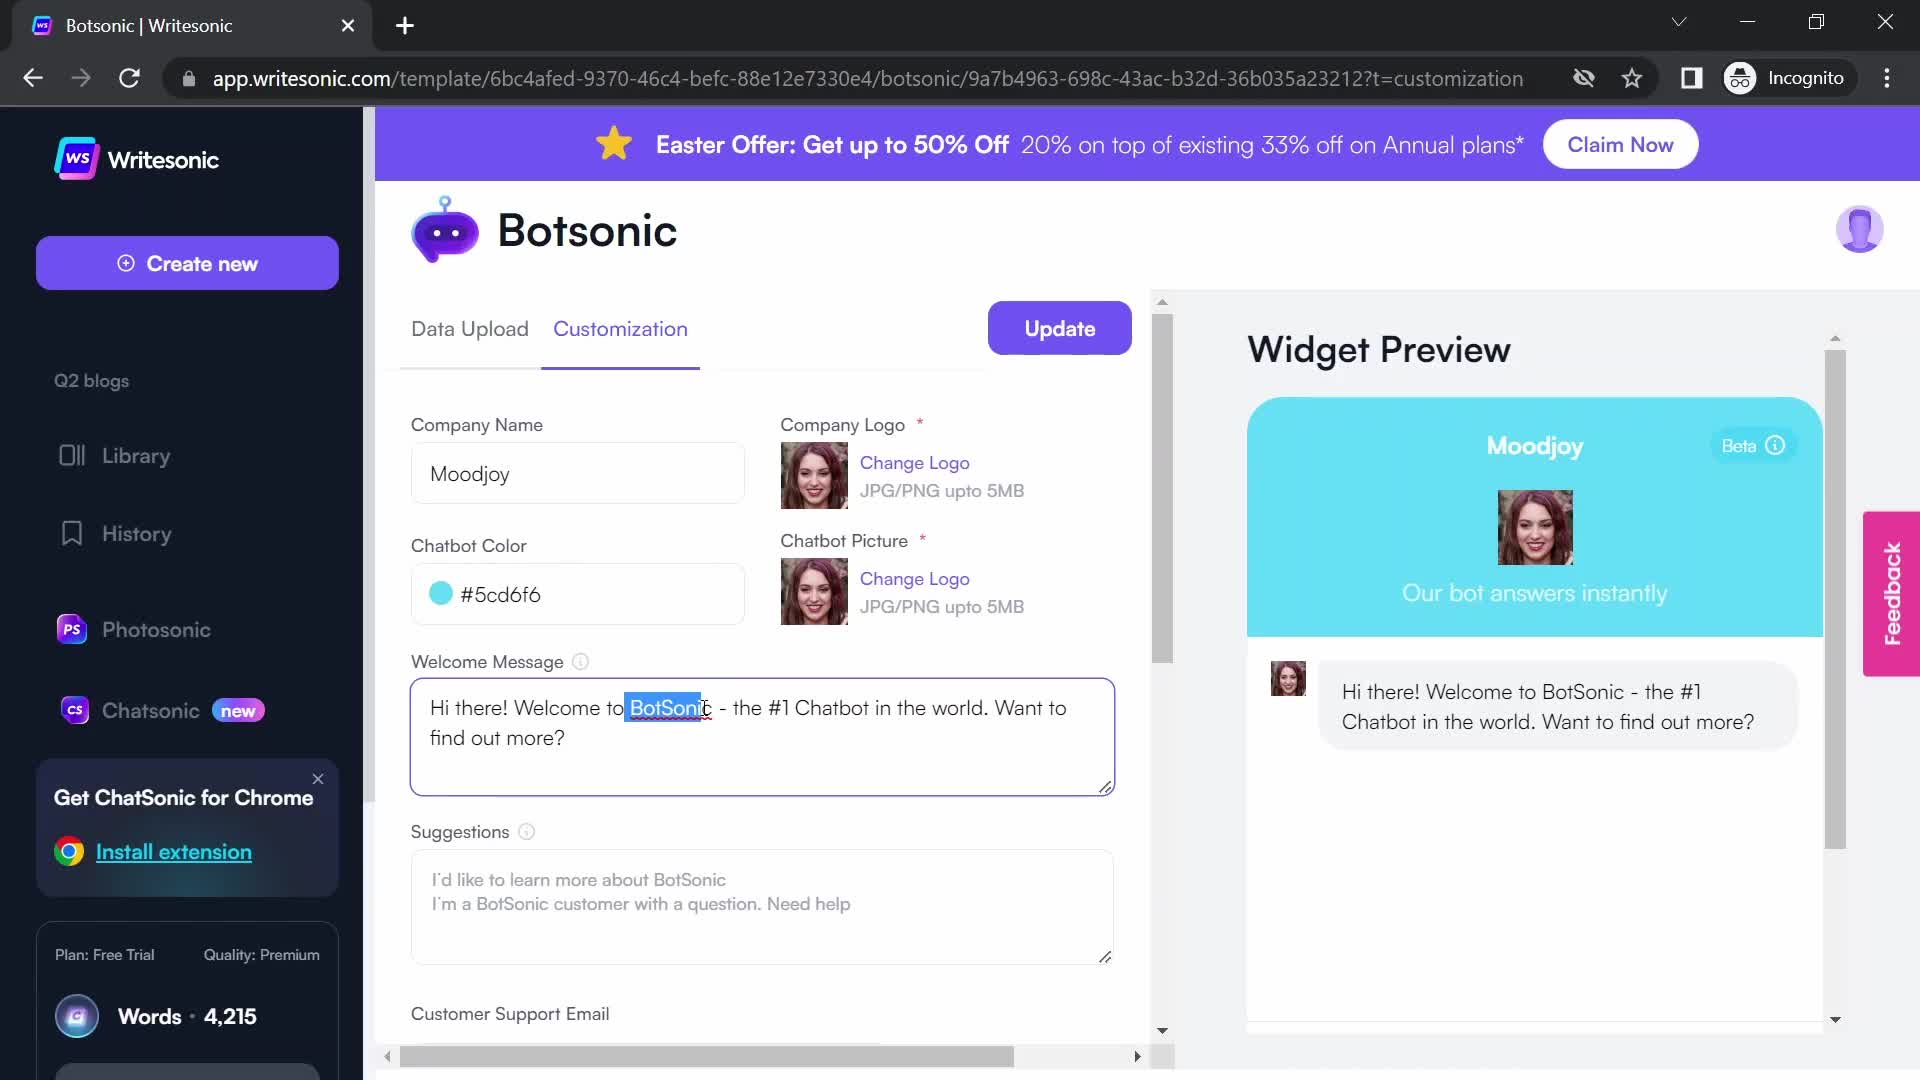1920x1080 pixels.
Task: Click the Library sidebar icon
Action: 70,455
